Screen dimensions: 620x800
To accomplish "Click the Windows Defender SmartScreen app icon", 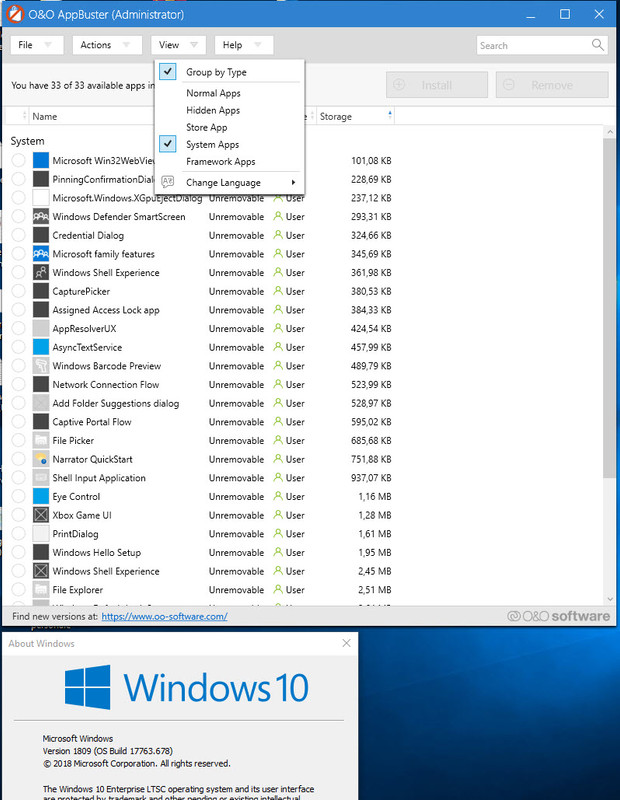I will pyautogui.click(x=41, y=217).
